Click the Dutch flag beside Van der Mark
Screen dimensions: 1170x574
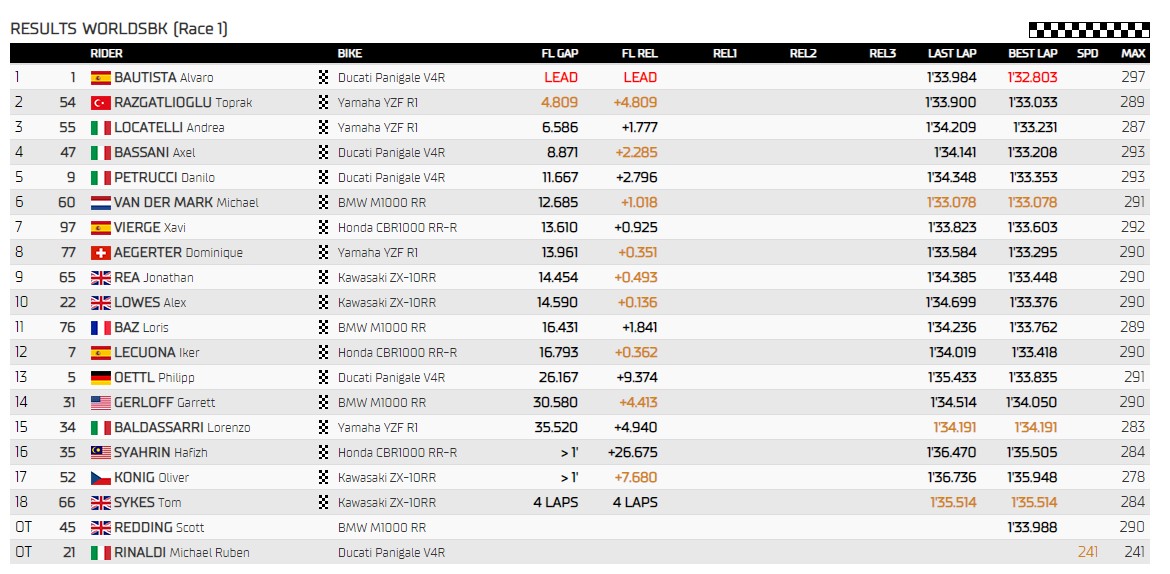click(100, 202)
